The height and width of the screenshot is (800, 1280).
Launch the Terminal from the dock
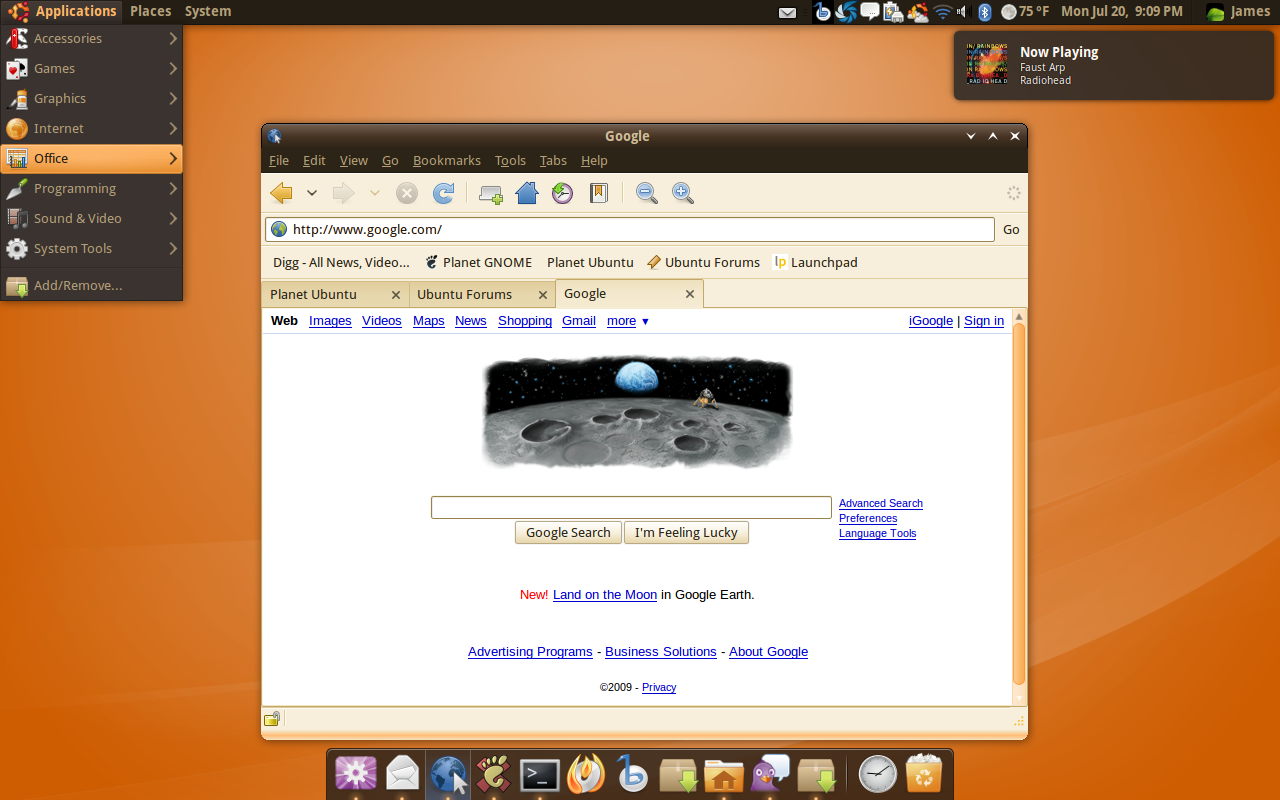tap(540, 775)
